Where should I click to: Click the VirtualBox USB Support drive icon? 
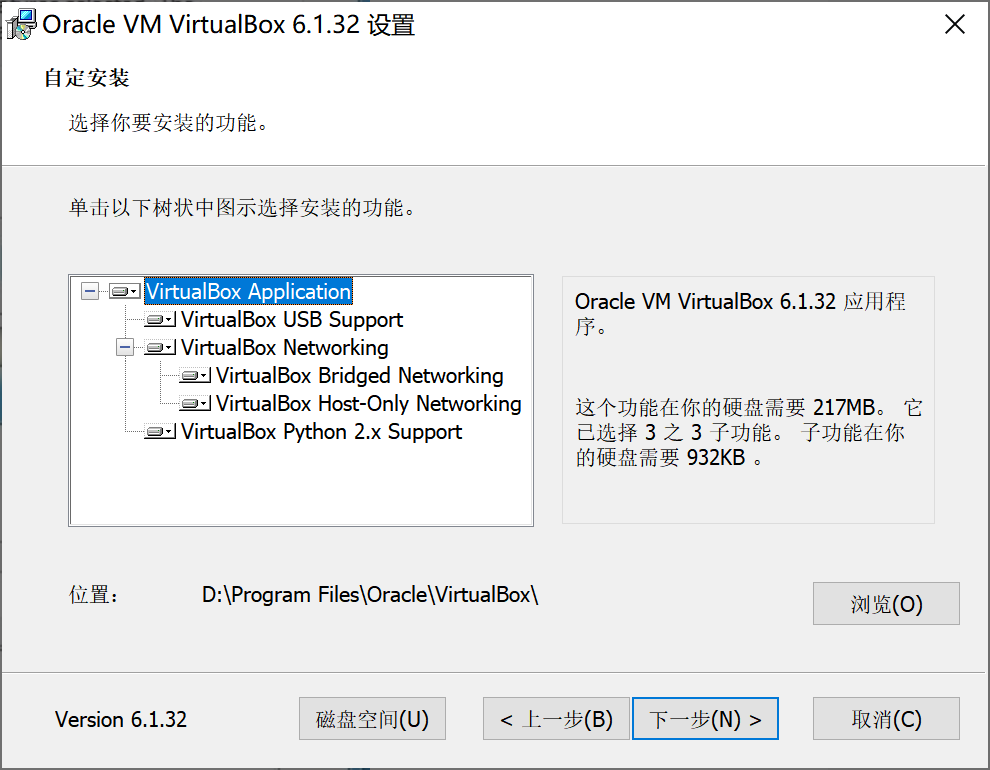[160, 319]
